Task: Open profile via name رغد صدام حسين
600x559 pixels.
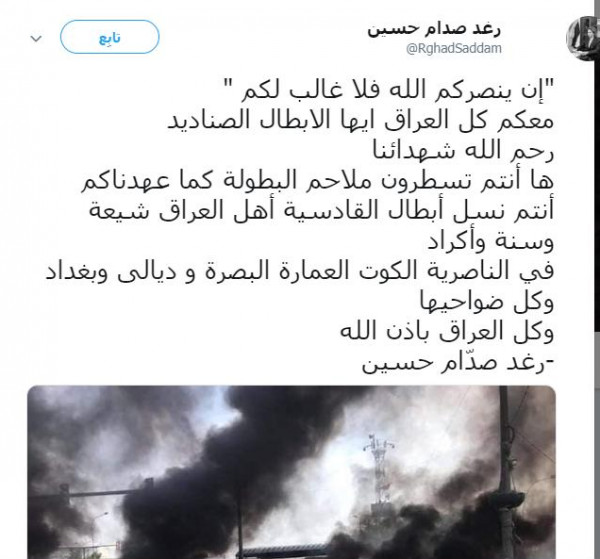Action: click(434, 30)
